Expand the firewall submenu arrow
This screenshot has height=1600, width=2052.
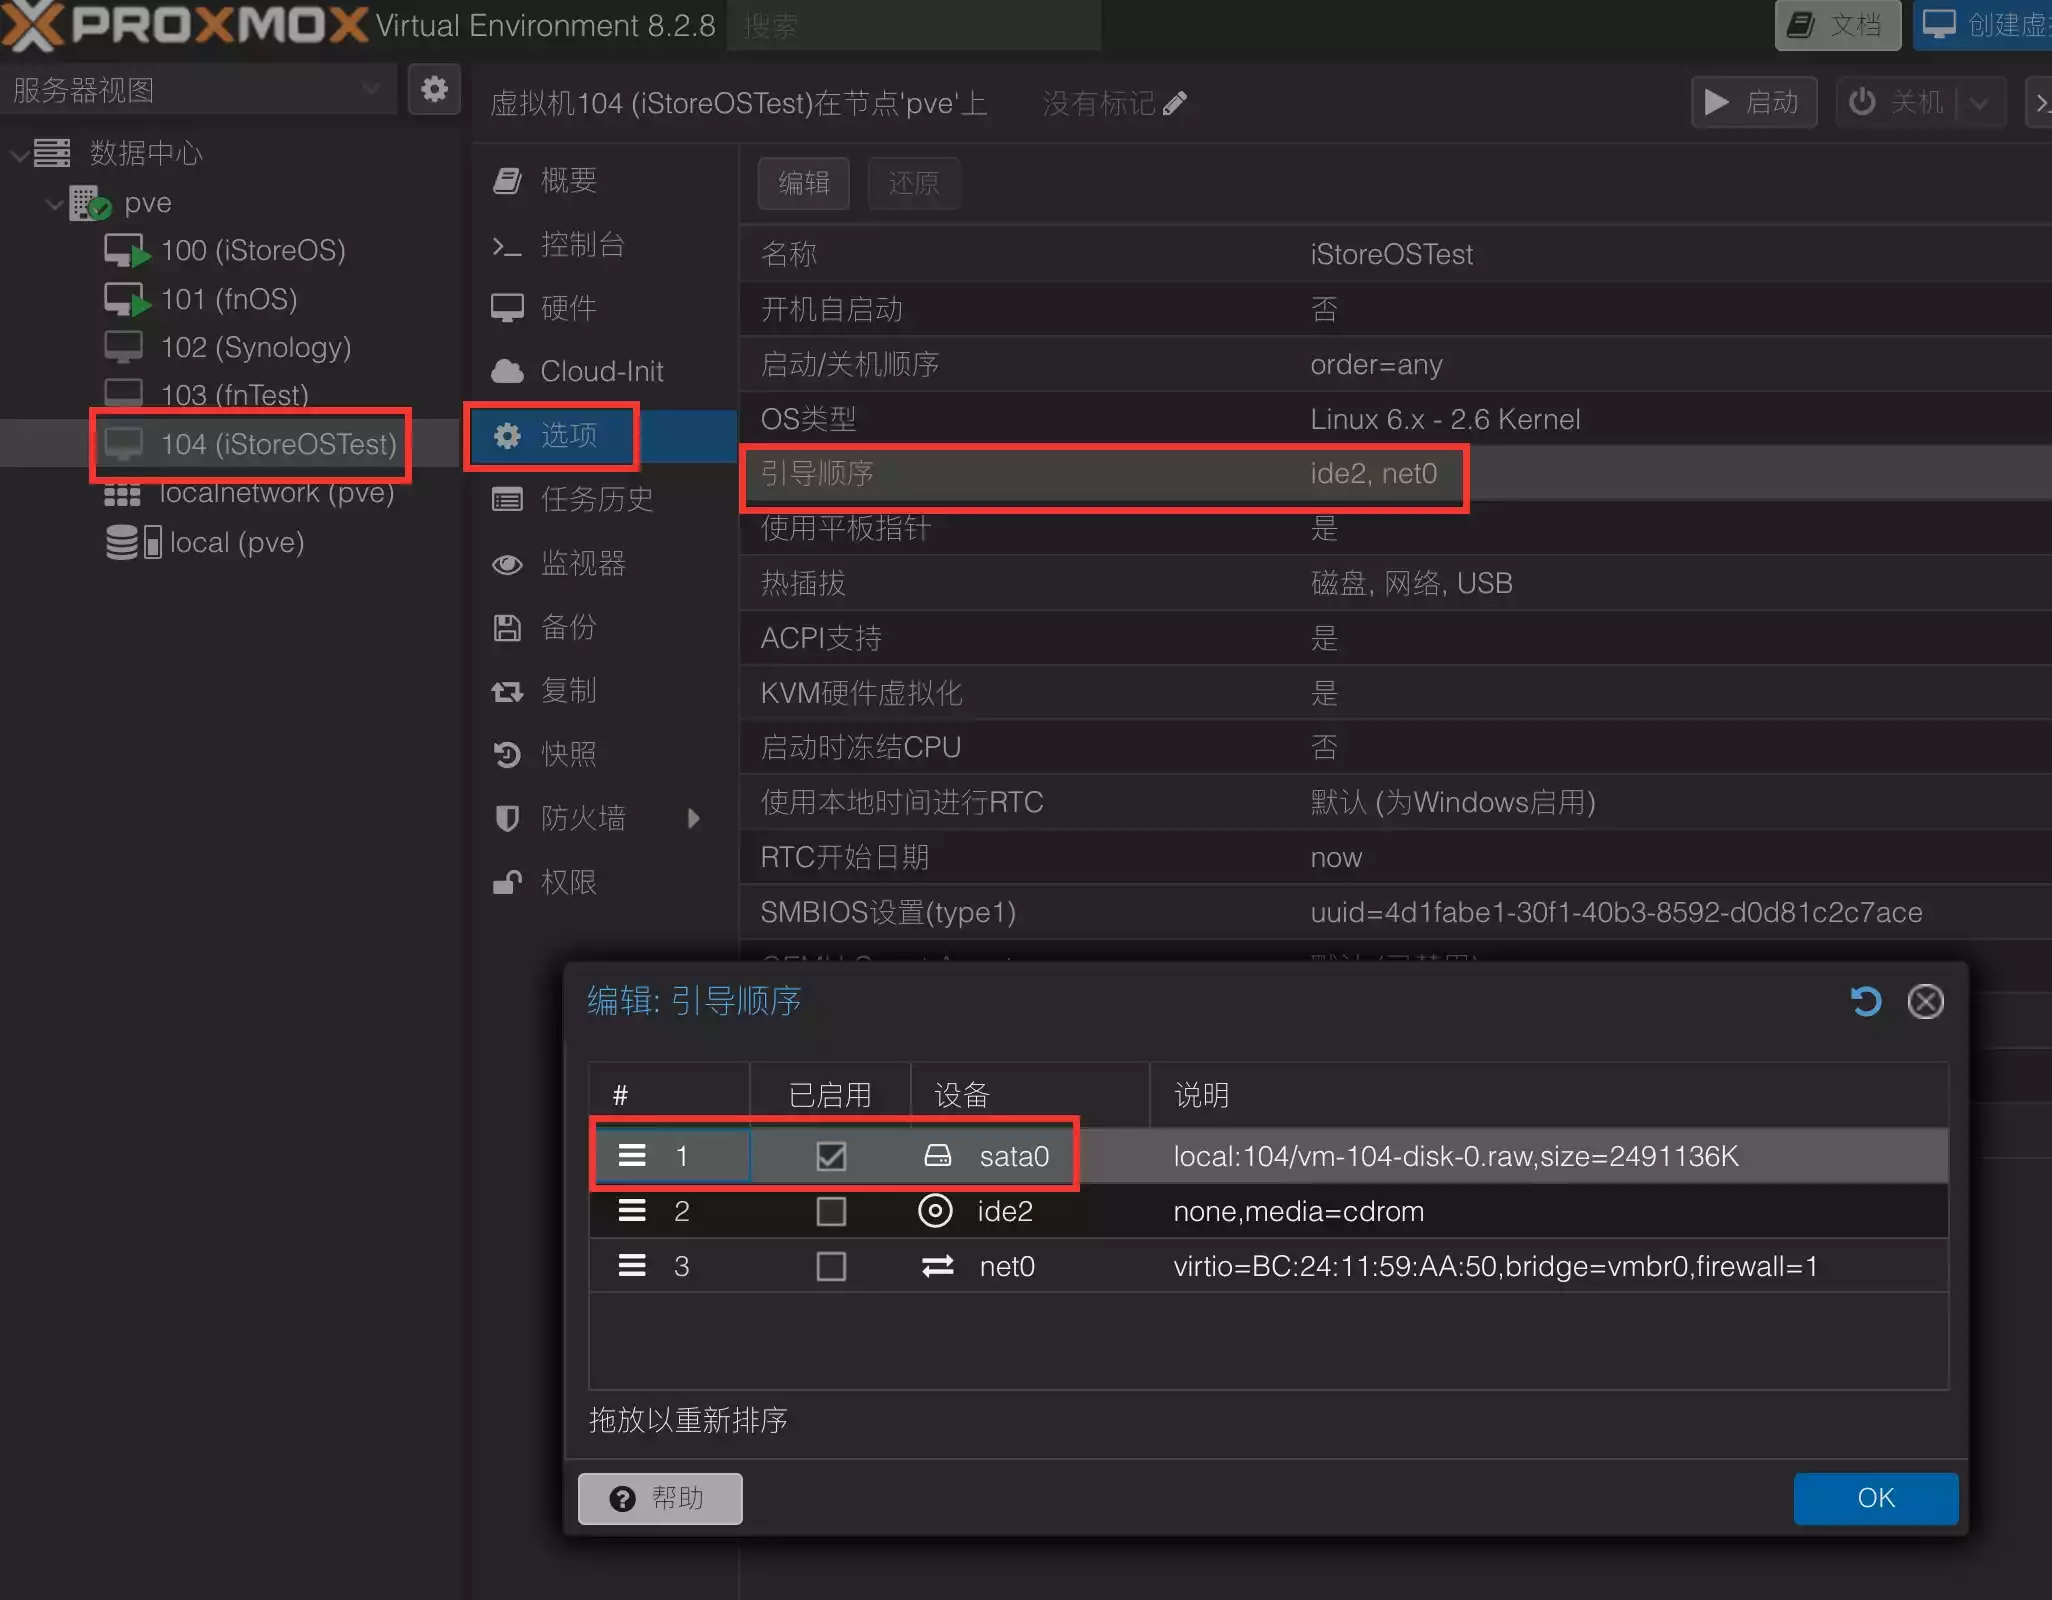pos(694,819)
